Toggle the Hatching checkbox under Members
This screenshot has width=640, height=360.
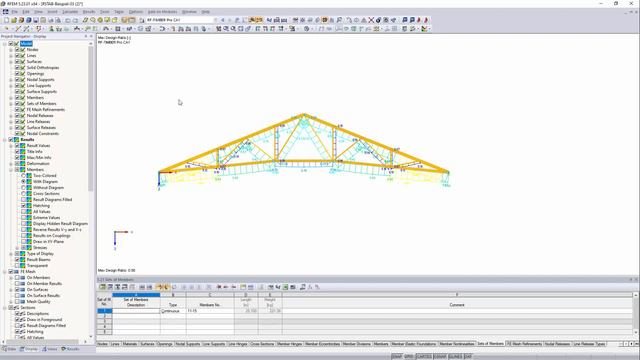(24, 206)
